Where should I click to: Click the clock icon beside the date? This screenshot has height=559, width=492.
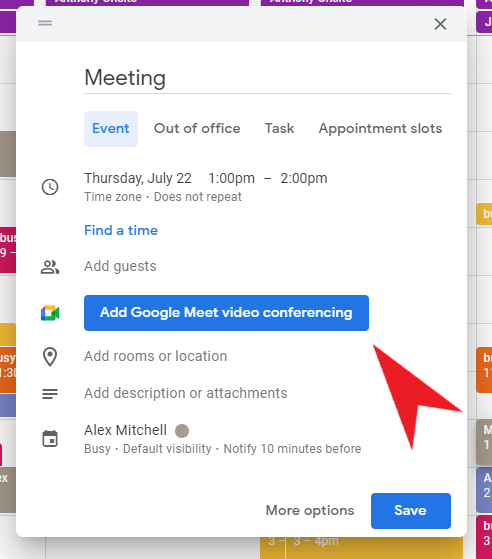point(50,187)
